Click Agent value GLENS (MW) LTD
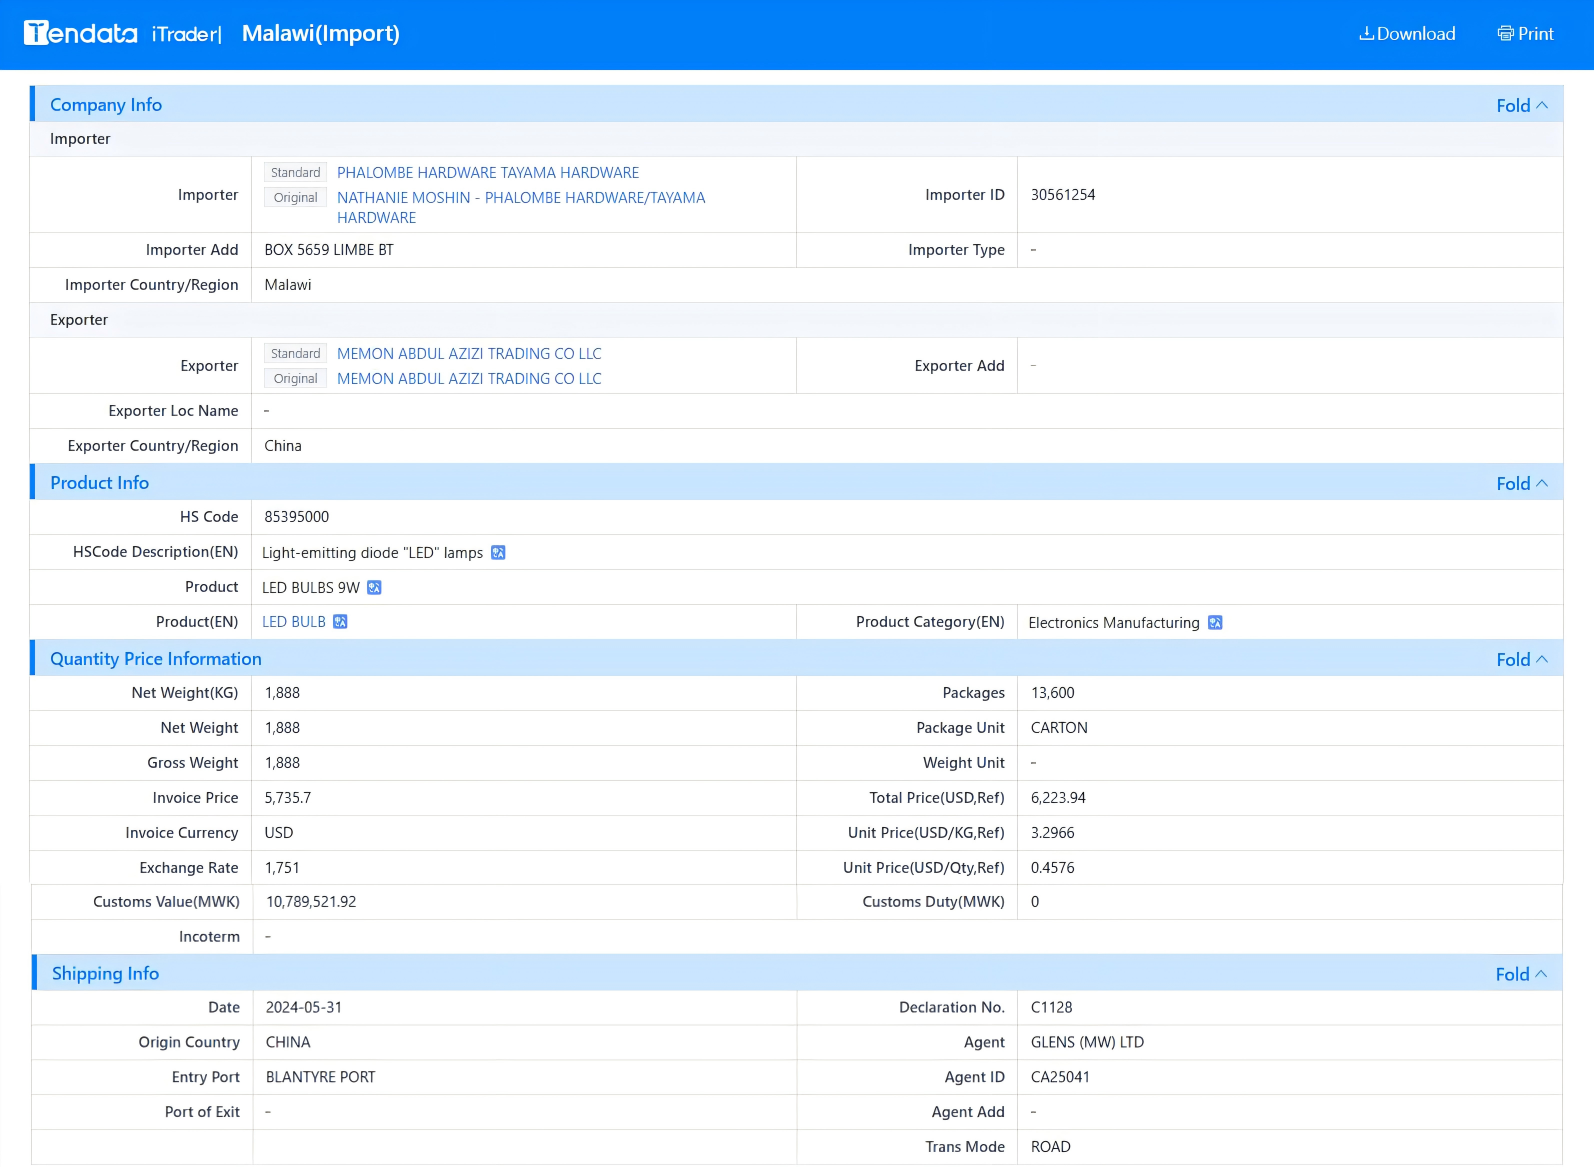 [x=1088, y=1043]
